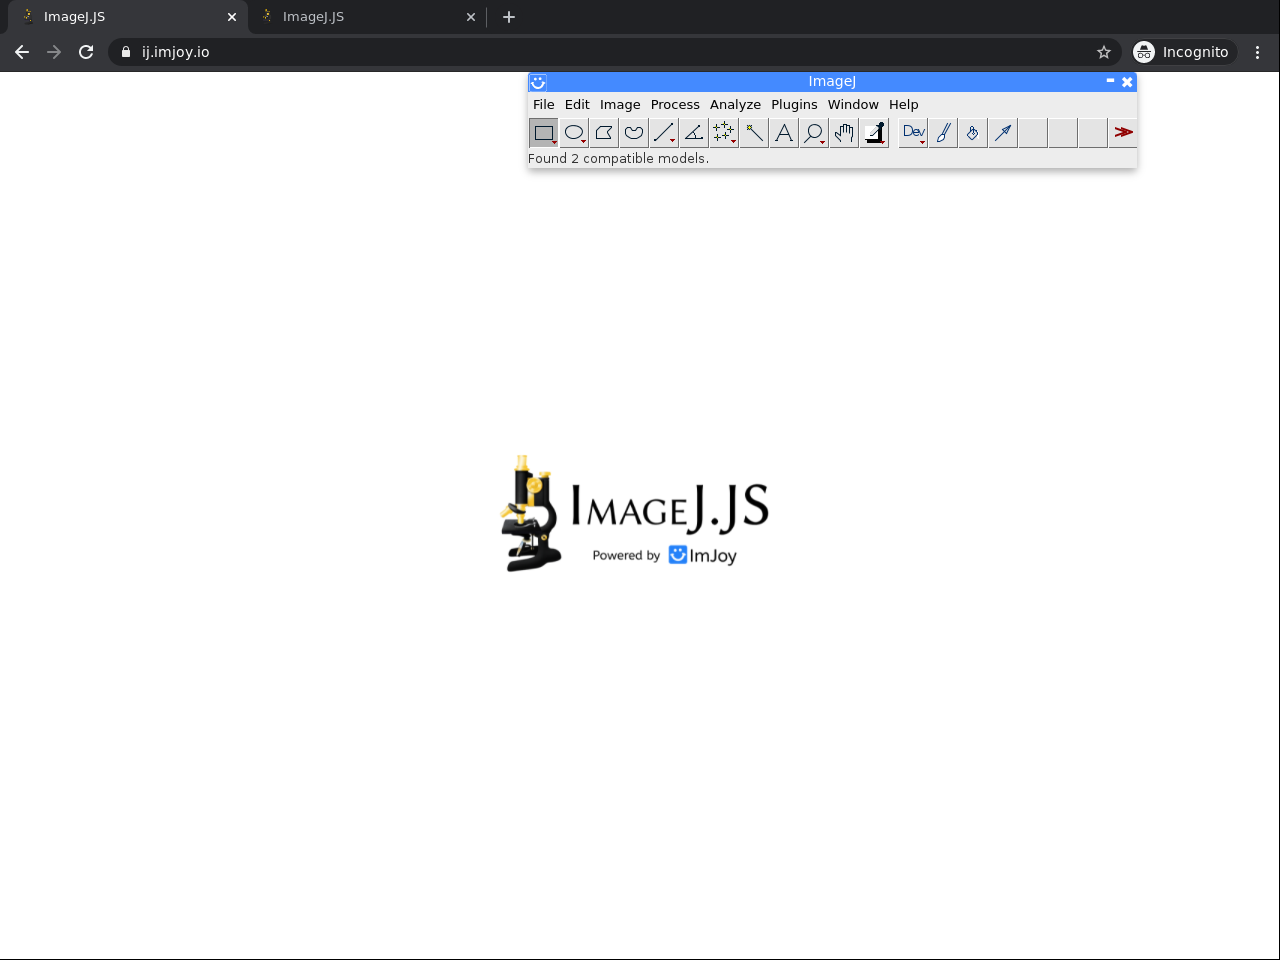The image size is (1280, 960).
Task: Reload the current page
Action: [x=86, y=52]
